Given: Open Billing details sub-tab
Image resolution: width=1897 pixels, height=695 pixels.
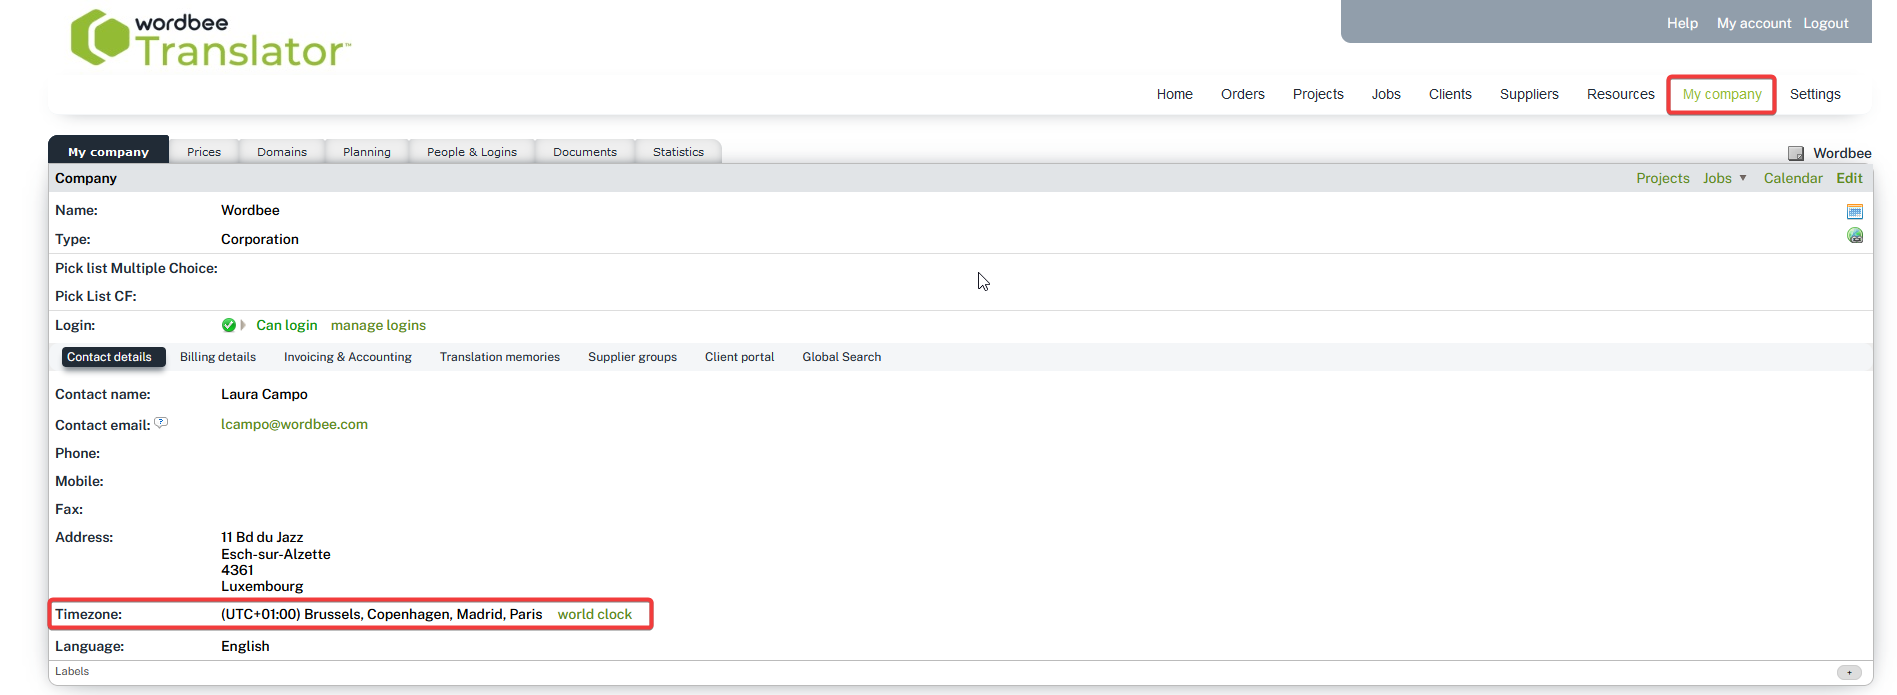Looking at the screenshot, I should tap(217, 357).
